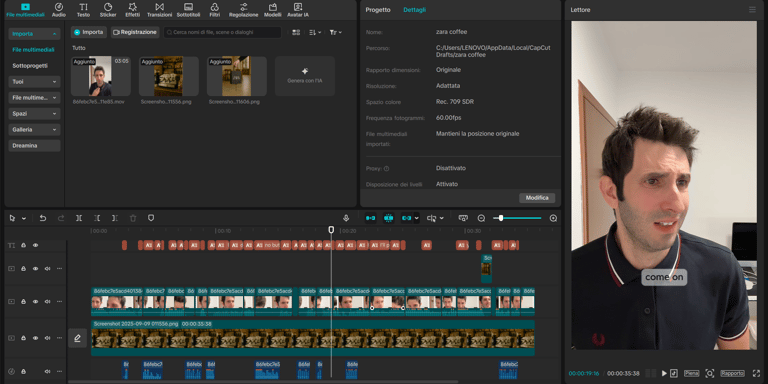
Task: Open the filter dropdown in media panel
Action: [336, 32]
